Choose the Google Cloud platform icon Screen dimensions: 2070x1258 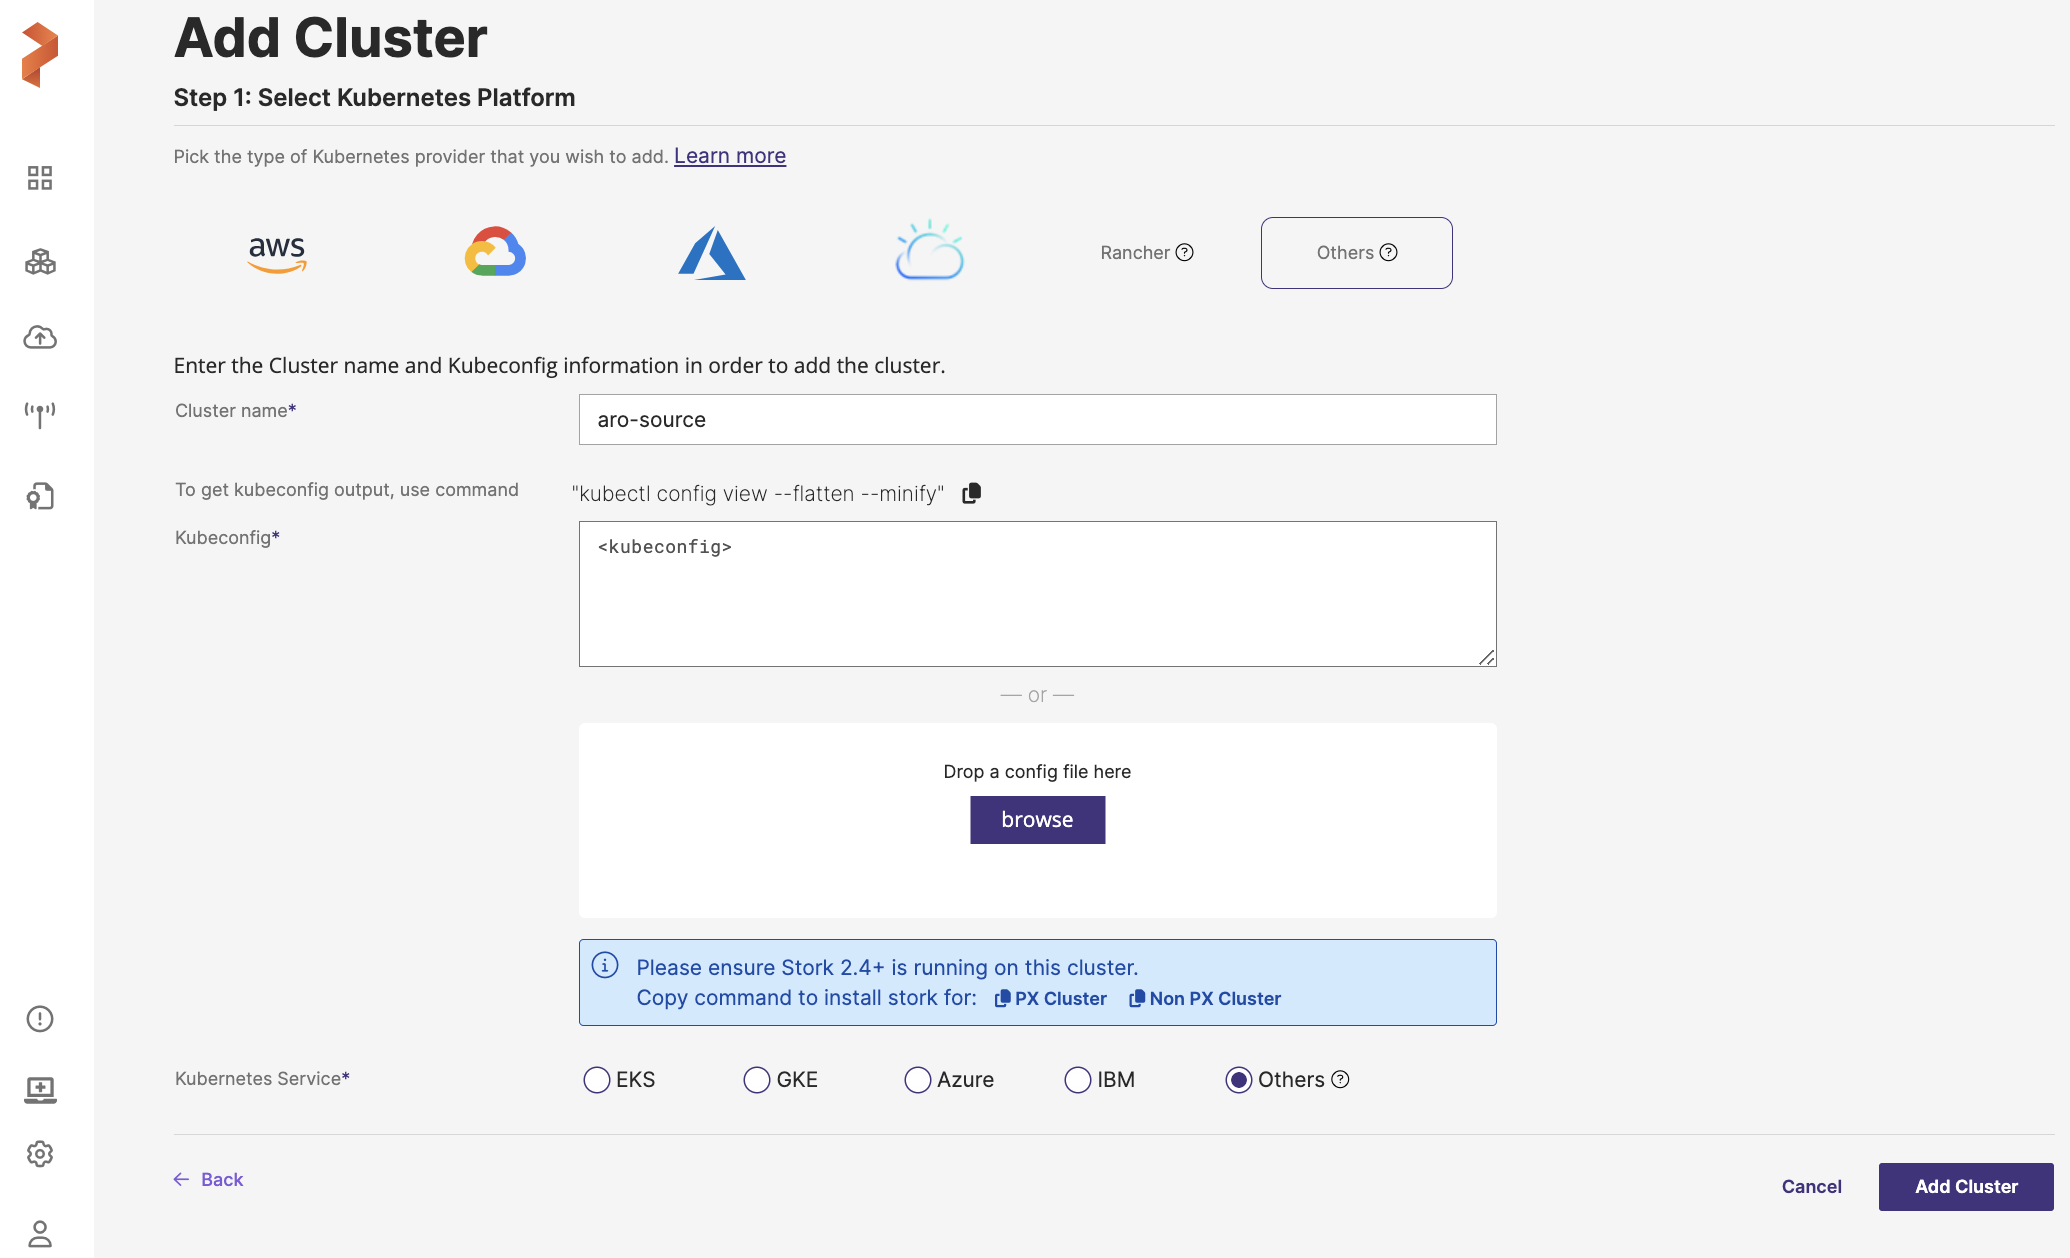(x=495, y=252)
